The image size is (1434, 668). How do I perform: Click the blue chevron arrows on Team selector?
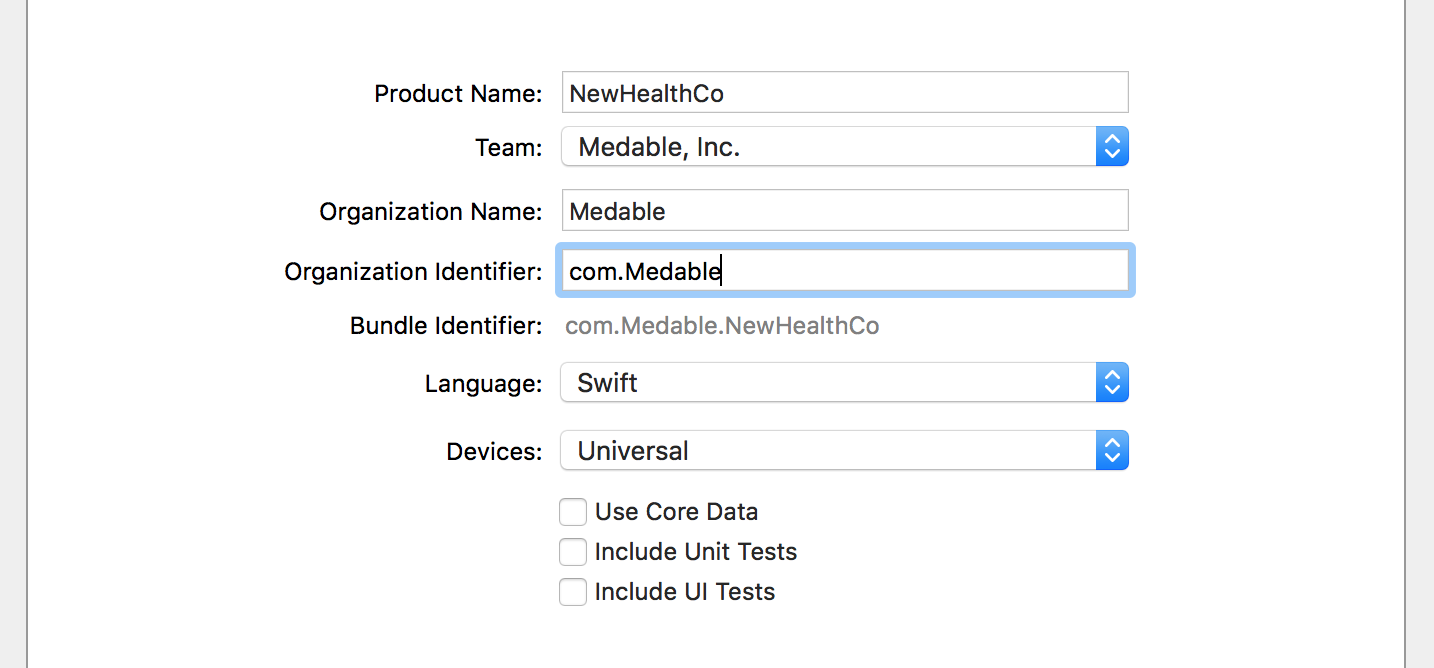coord(1112,147)
